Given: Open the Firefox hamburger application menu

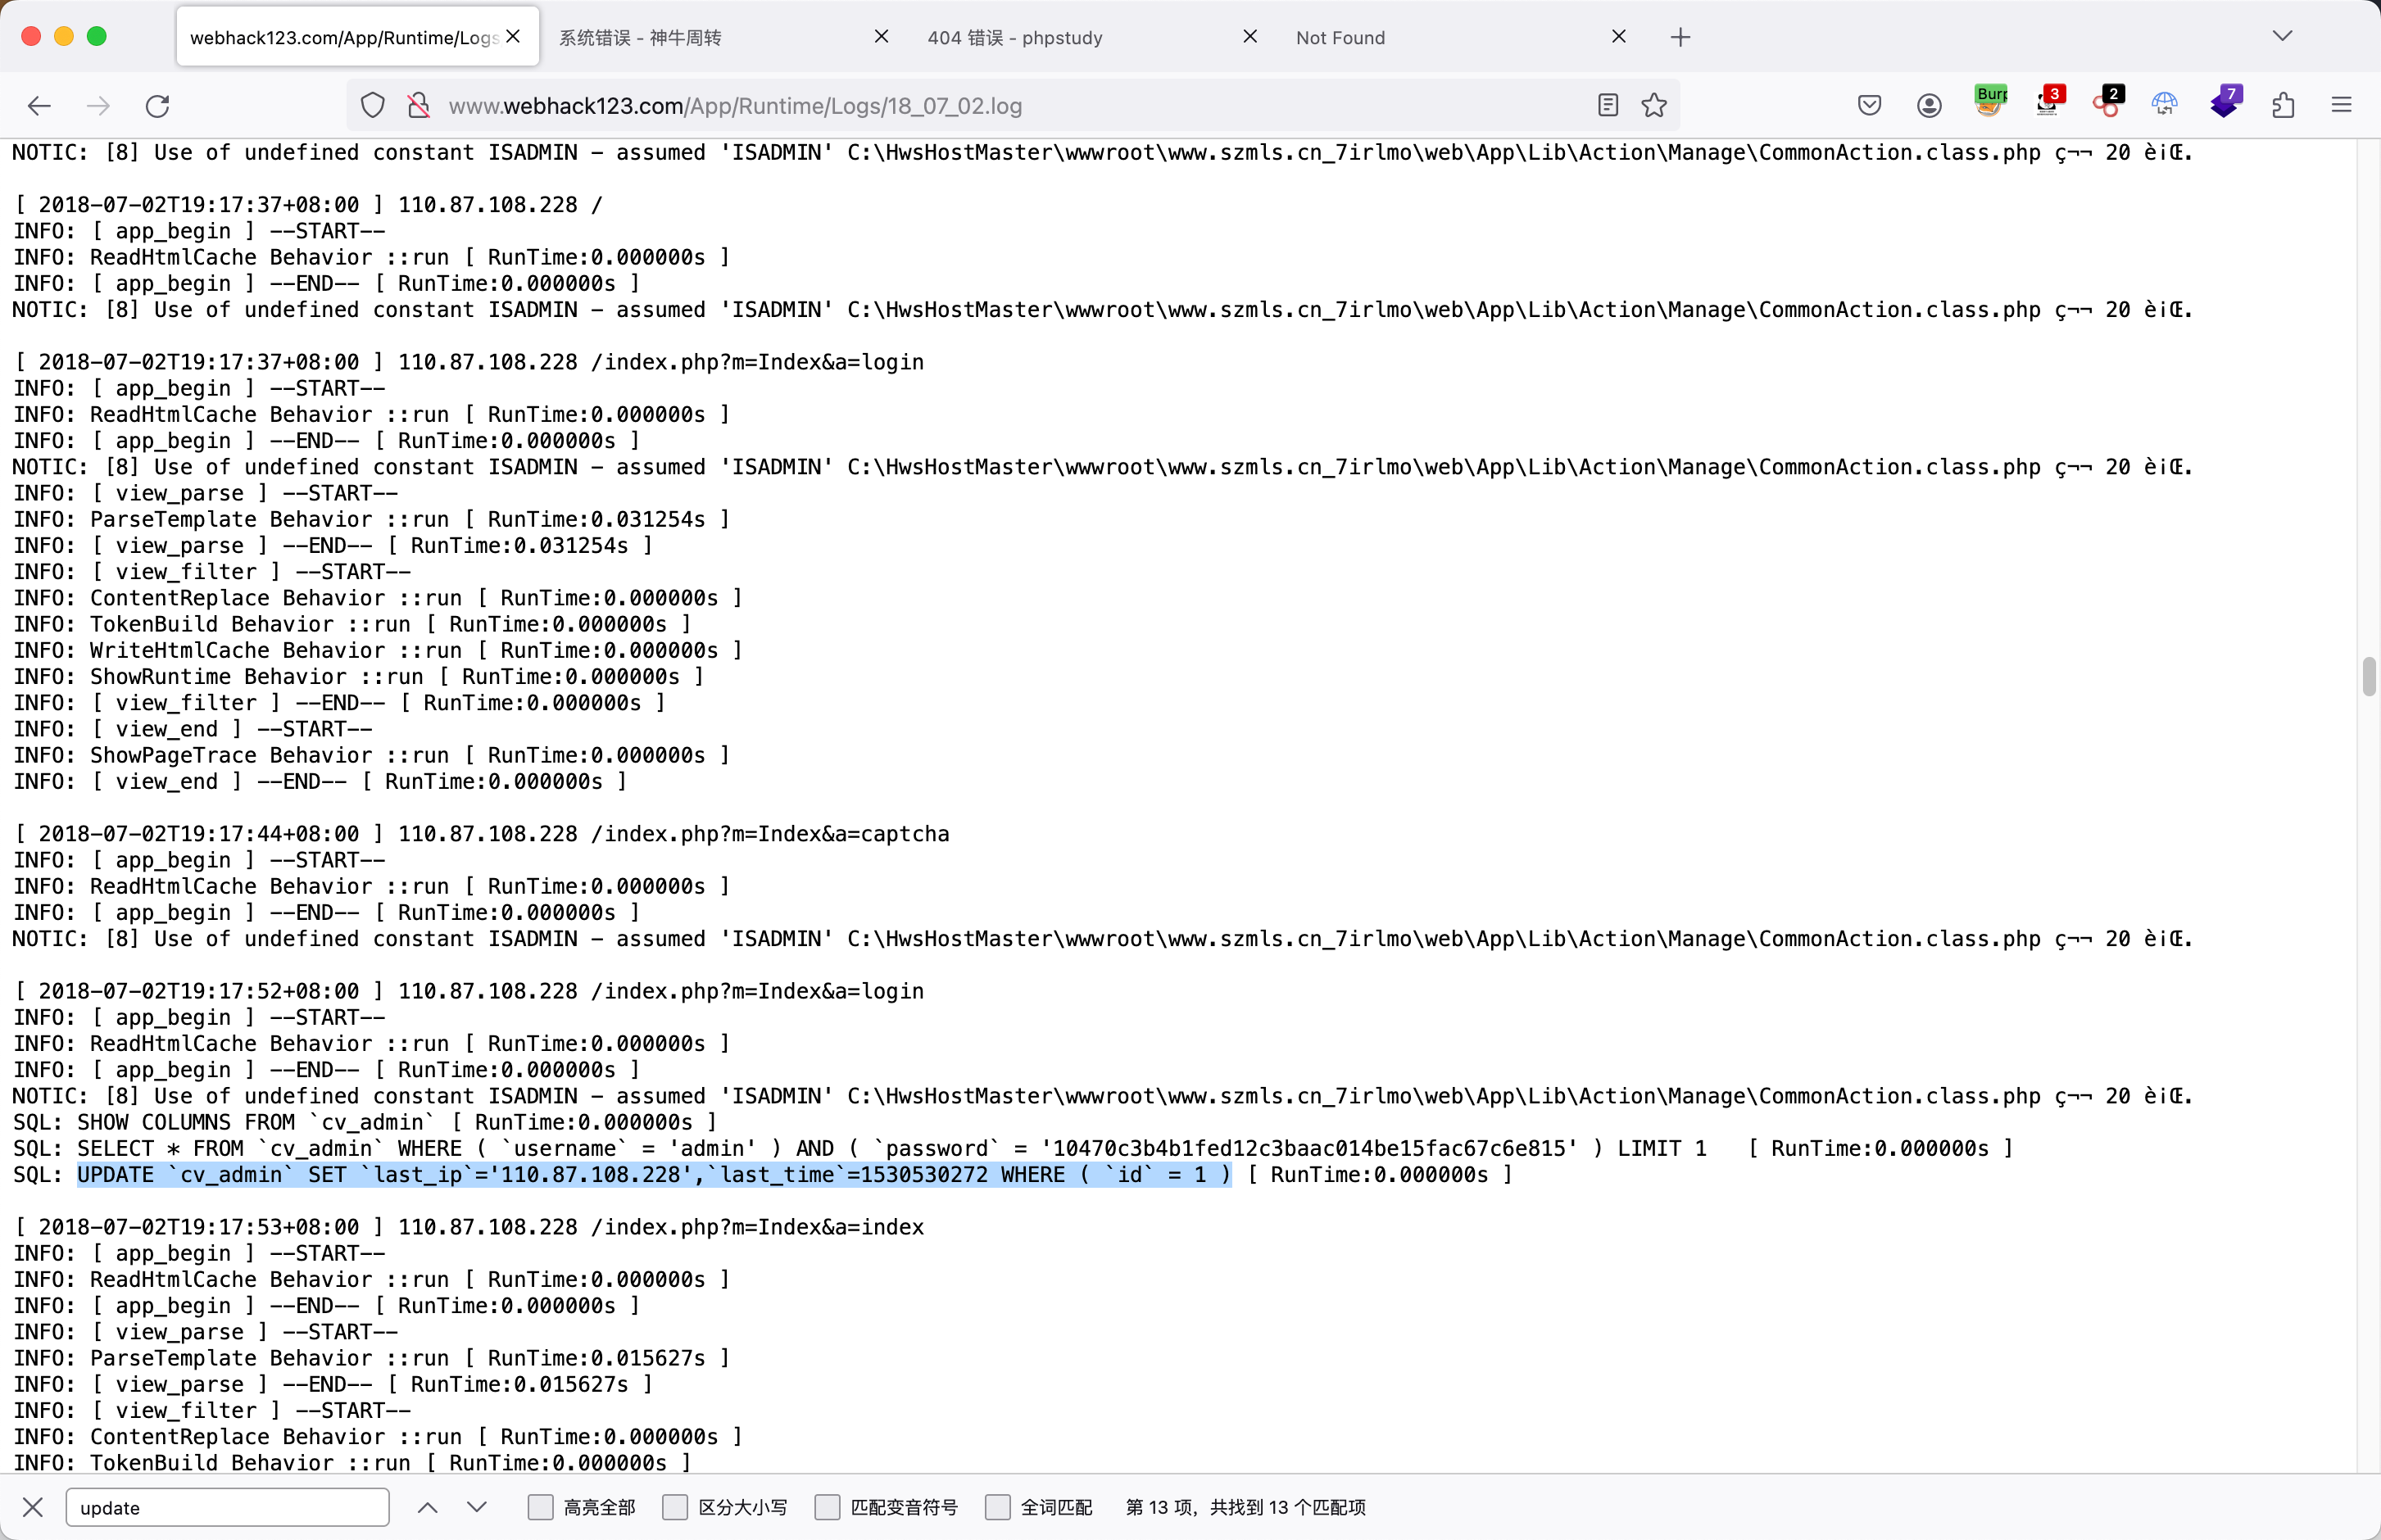Looking at the screenshot, I should pos(2341,105).
